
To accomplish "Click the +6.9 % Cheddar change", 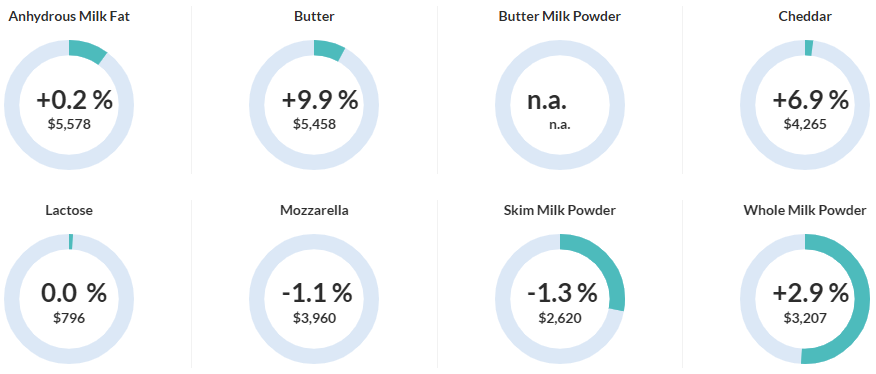I will (810, 101).
